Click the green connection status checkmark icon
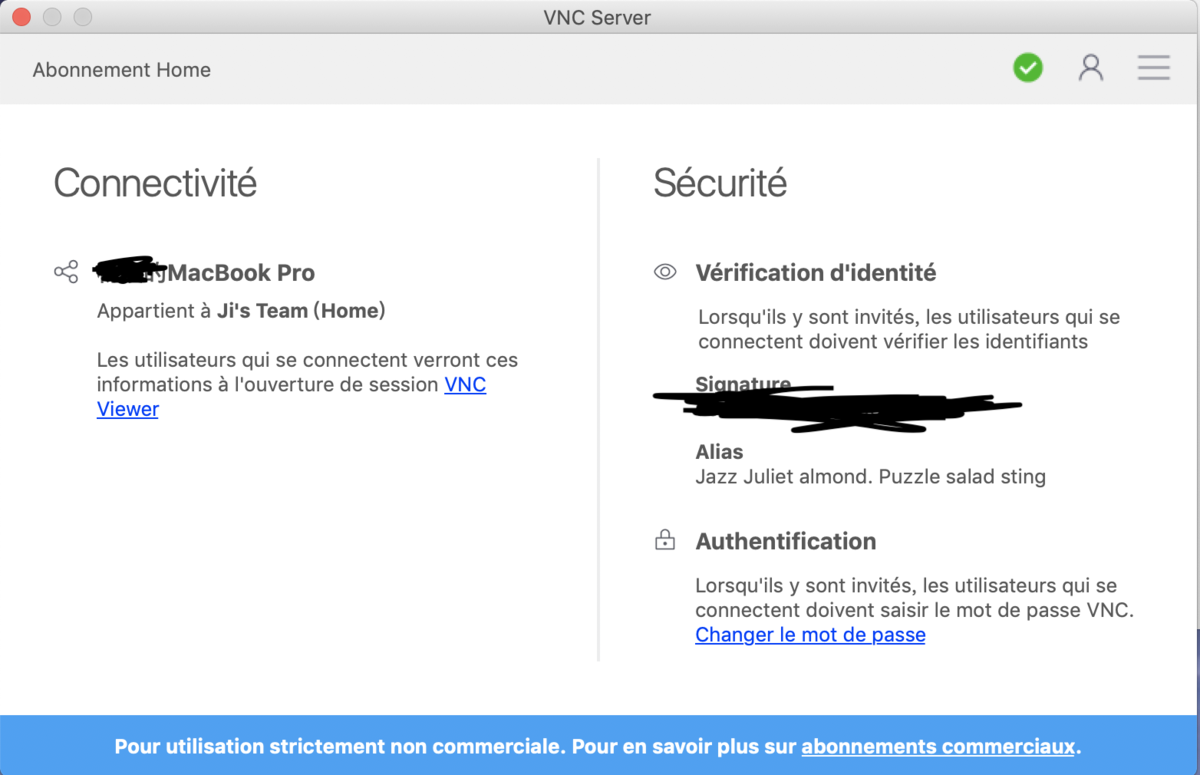Screen dimensions: 1200x775 [1027, 68]
